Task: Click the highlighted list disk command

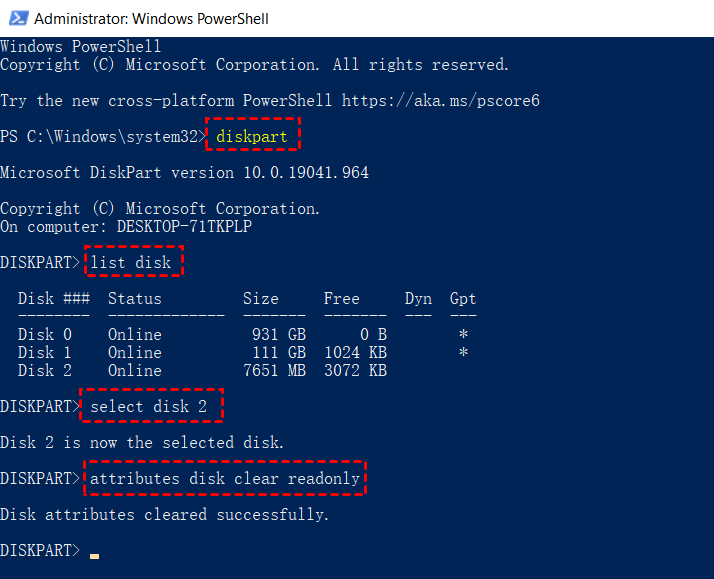Action: pos(135,263)
